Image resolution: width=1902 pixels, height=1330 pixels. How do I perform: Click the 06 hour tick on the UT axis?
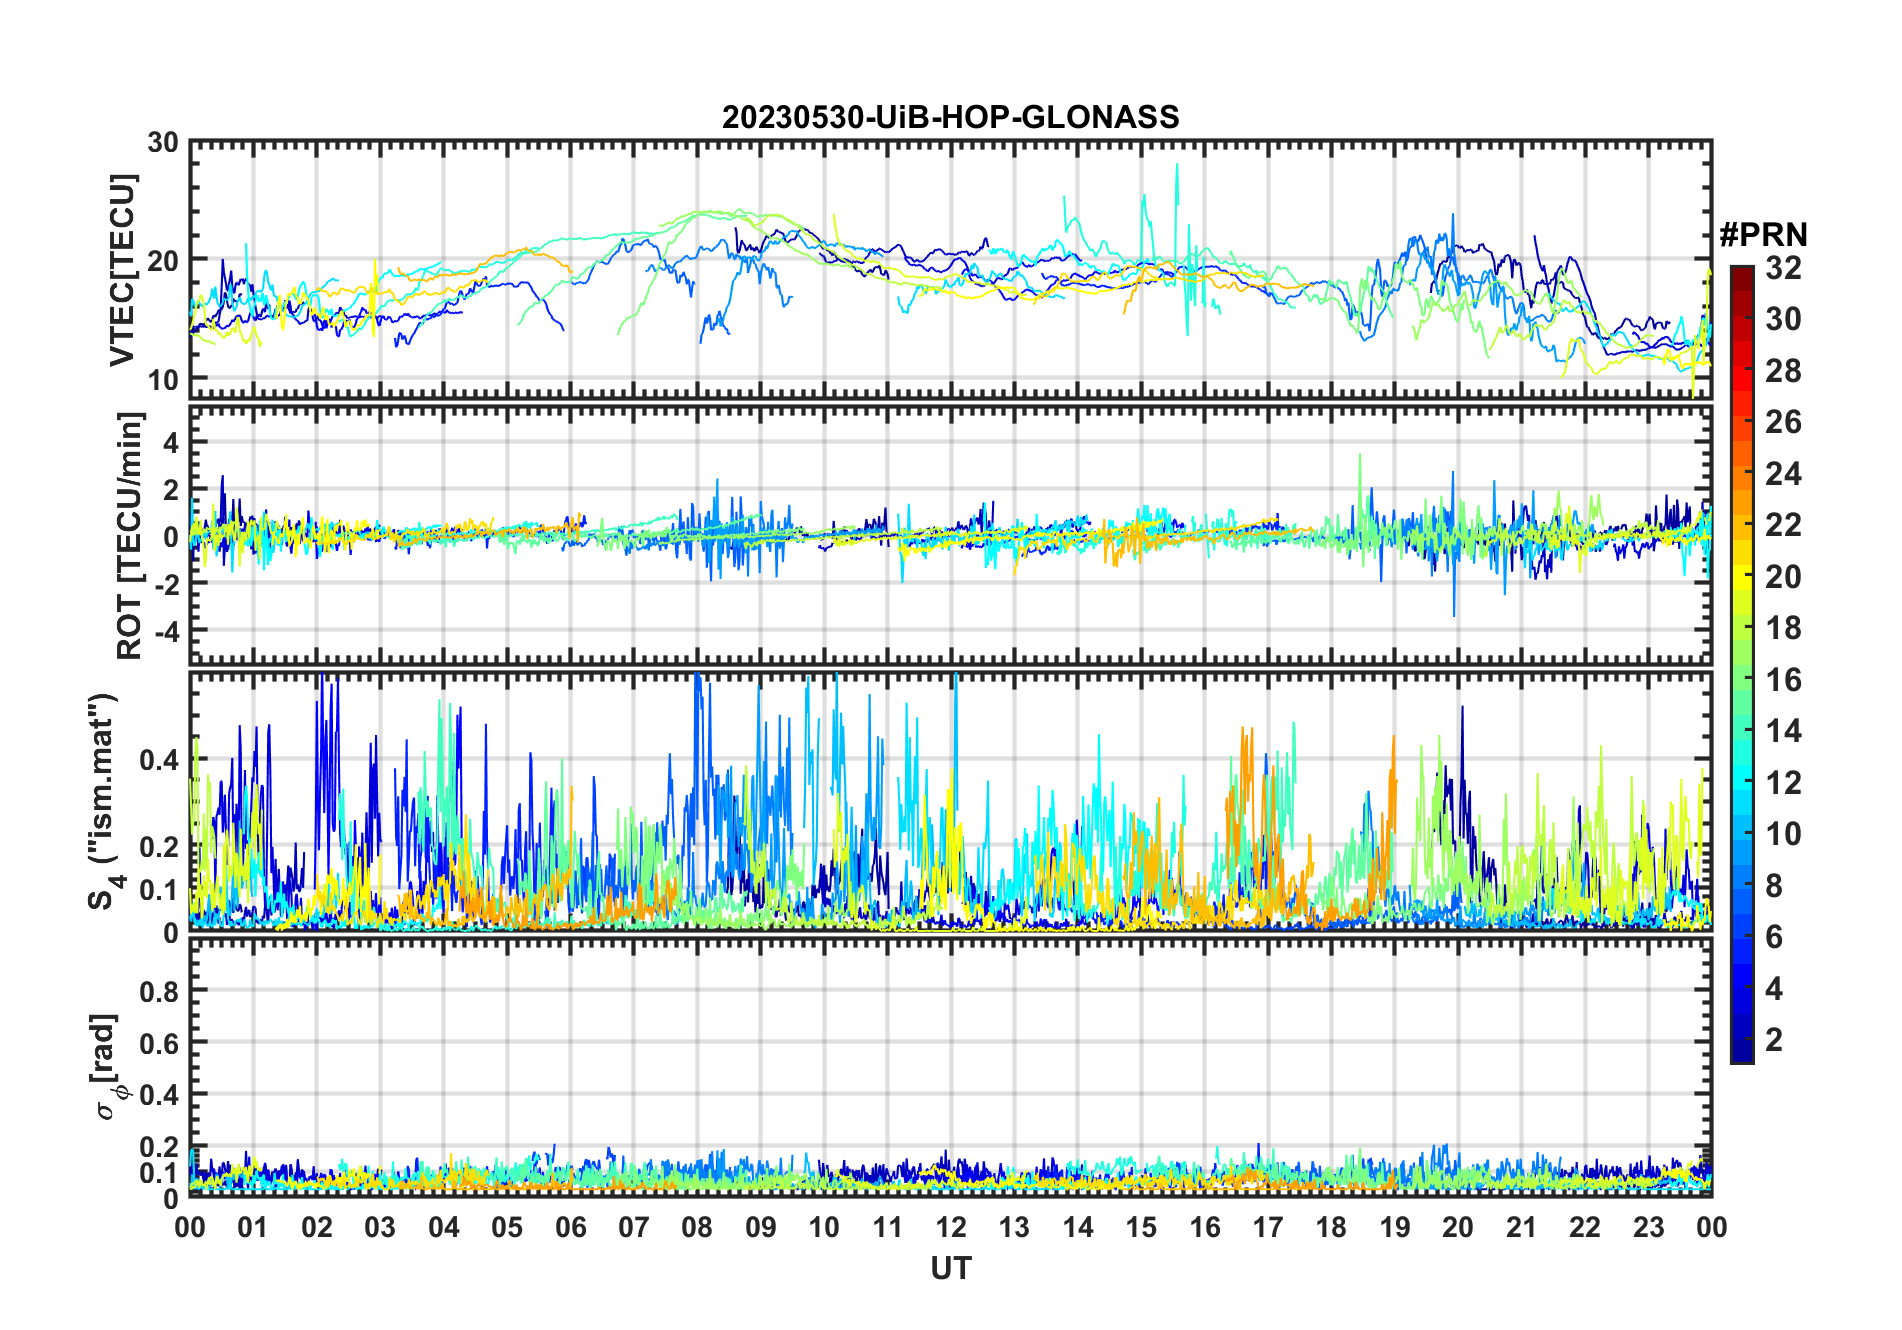pos(570,1227)
